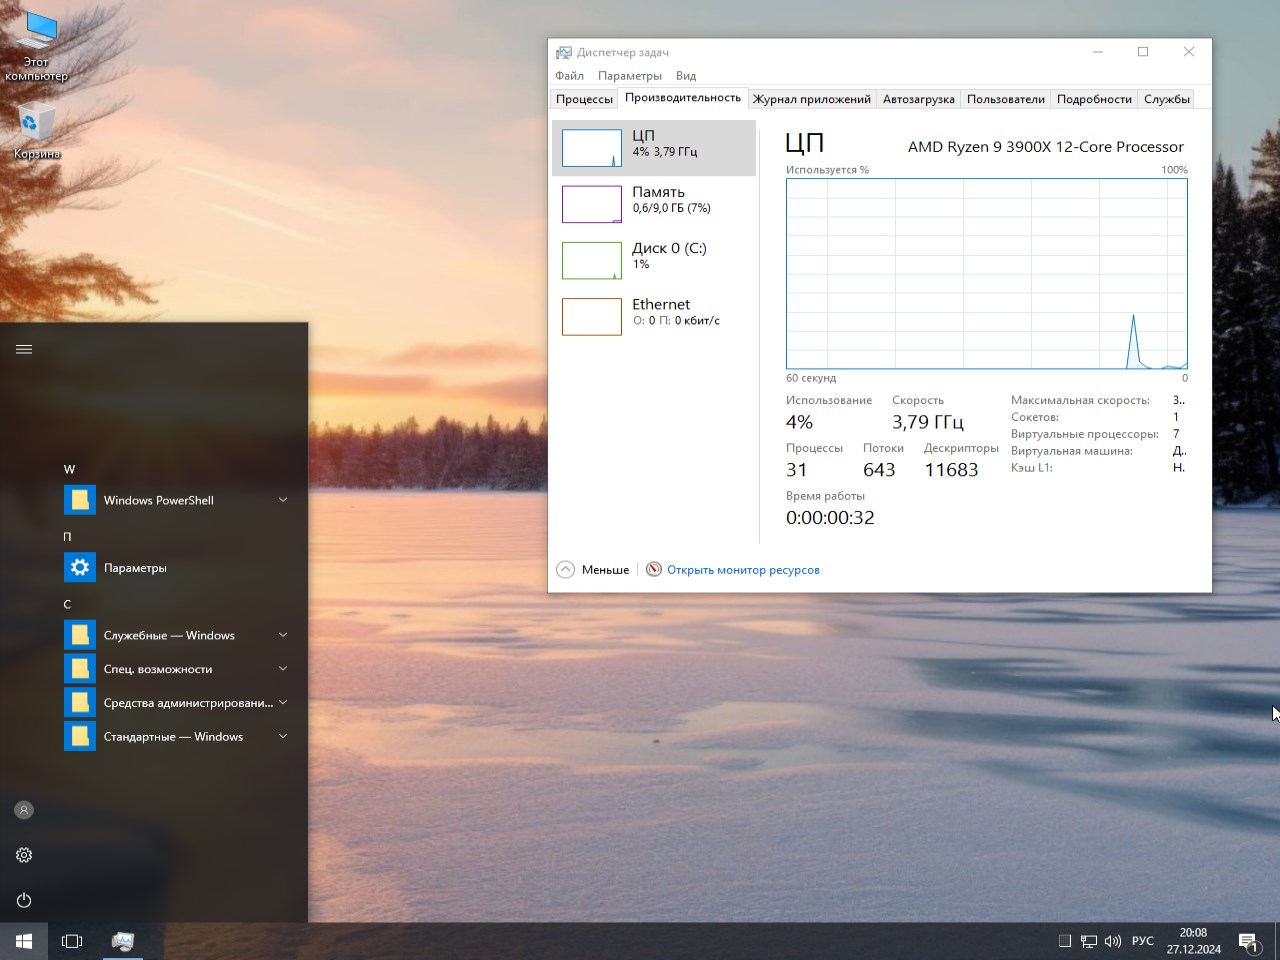Open Параметры gear tile in Start list
Viewport: 1280px width, 960px height.
coord(80,567)
